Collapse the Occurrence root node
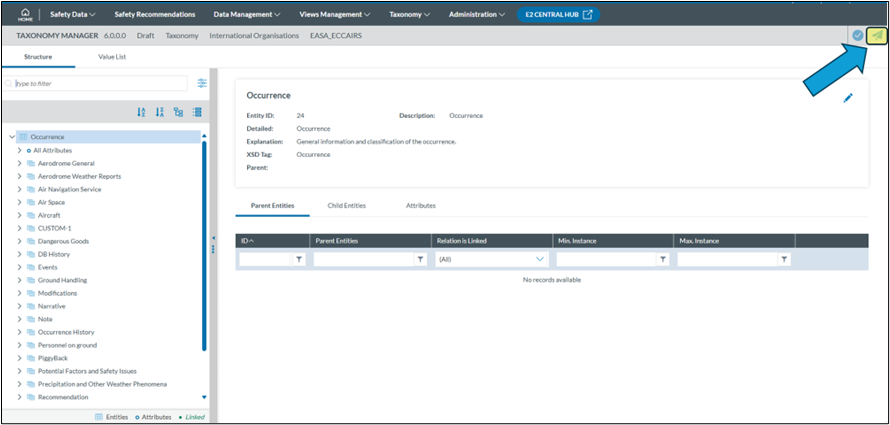This screenshot has width=890, height=425. (x=11, y=137)
